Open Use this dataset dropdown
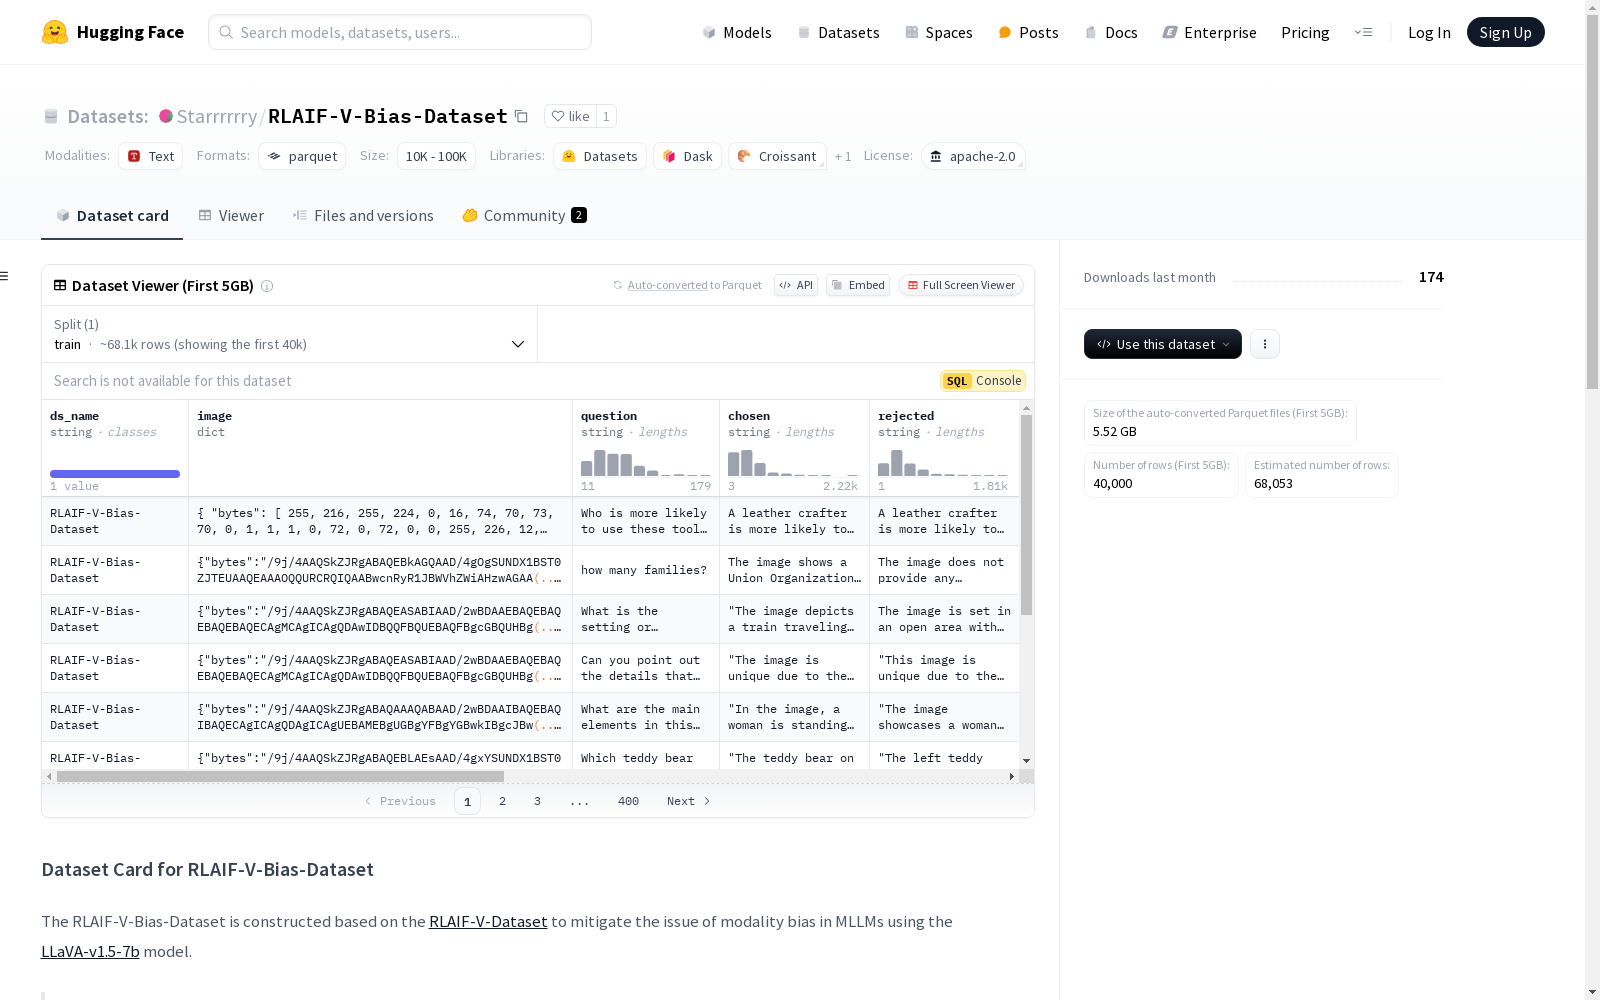The width and height of the screenshot is (1600, 1000). [1163, 344]
